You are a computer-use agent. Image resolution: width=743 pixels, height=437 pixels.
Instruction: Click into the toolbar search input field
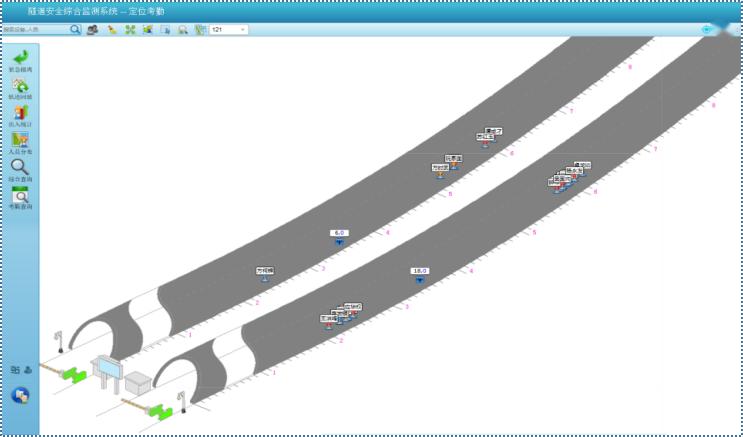[x=36, y=29]
